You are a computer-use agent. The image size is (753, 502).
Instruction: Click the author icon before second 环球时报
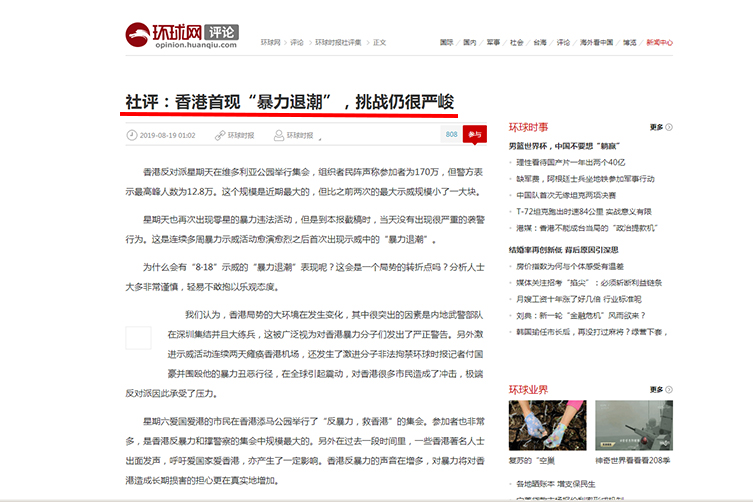point(278,135)
